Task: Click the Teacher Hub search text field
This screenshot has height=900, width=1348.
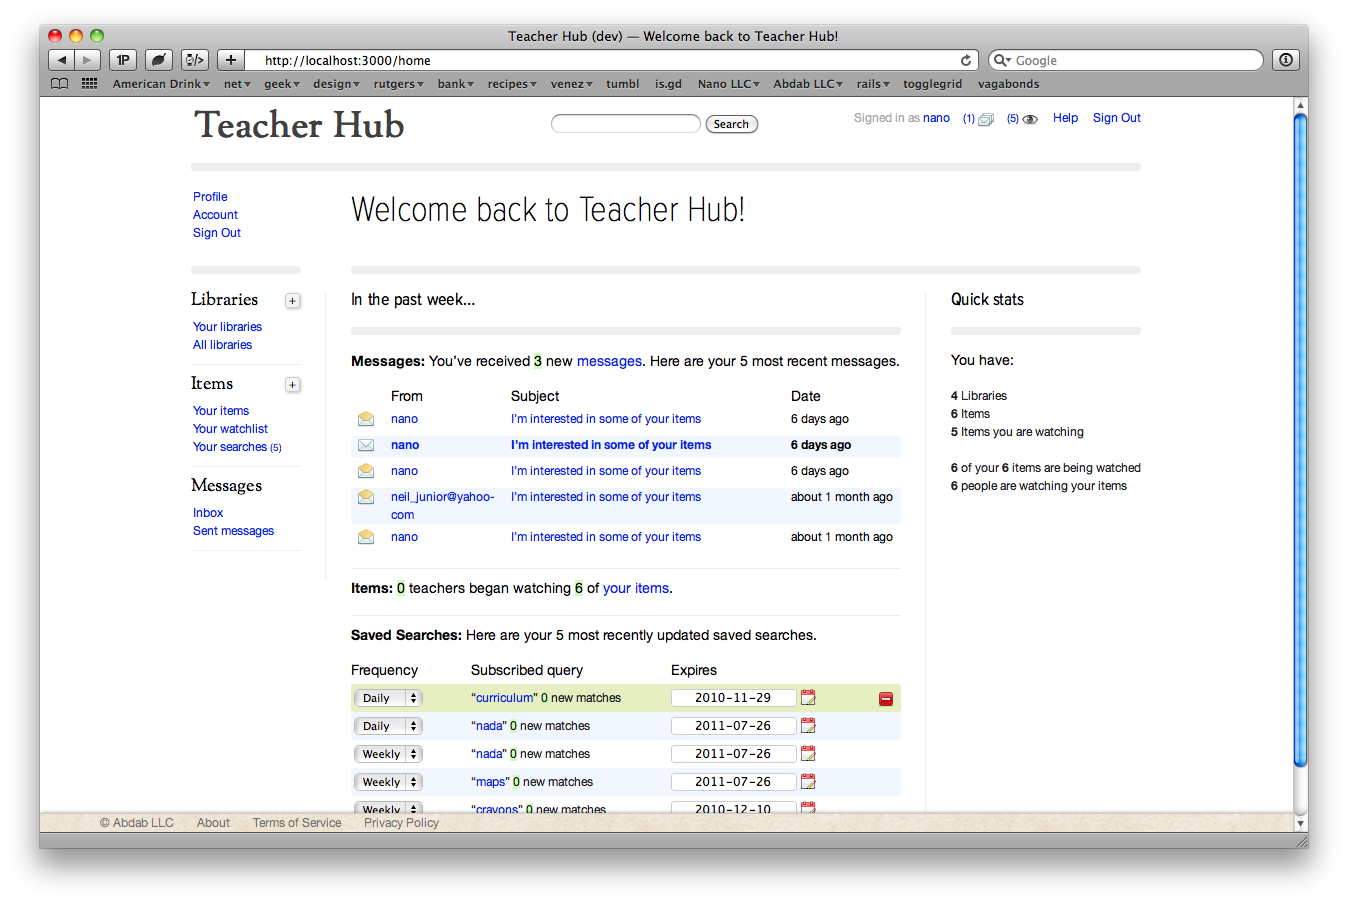Action: click(x=625, y=124)
